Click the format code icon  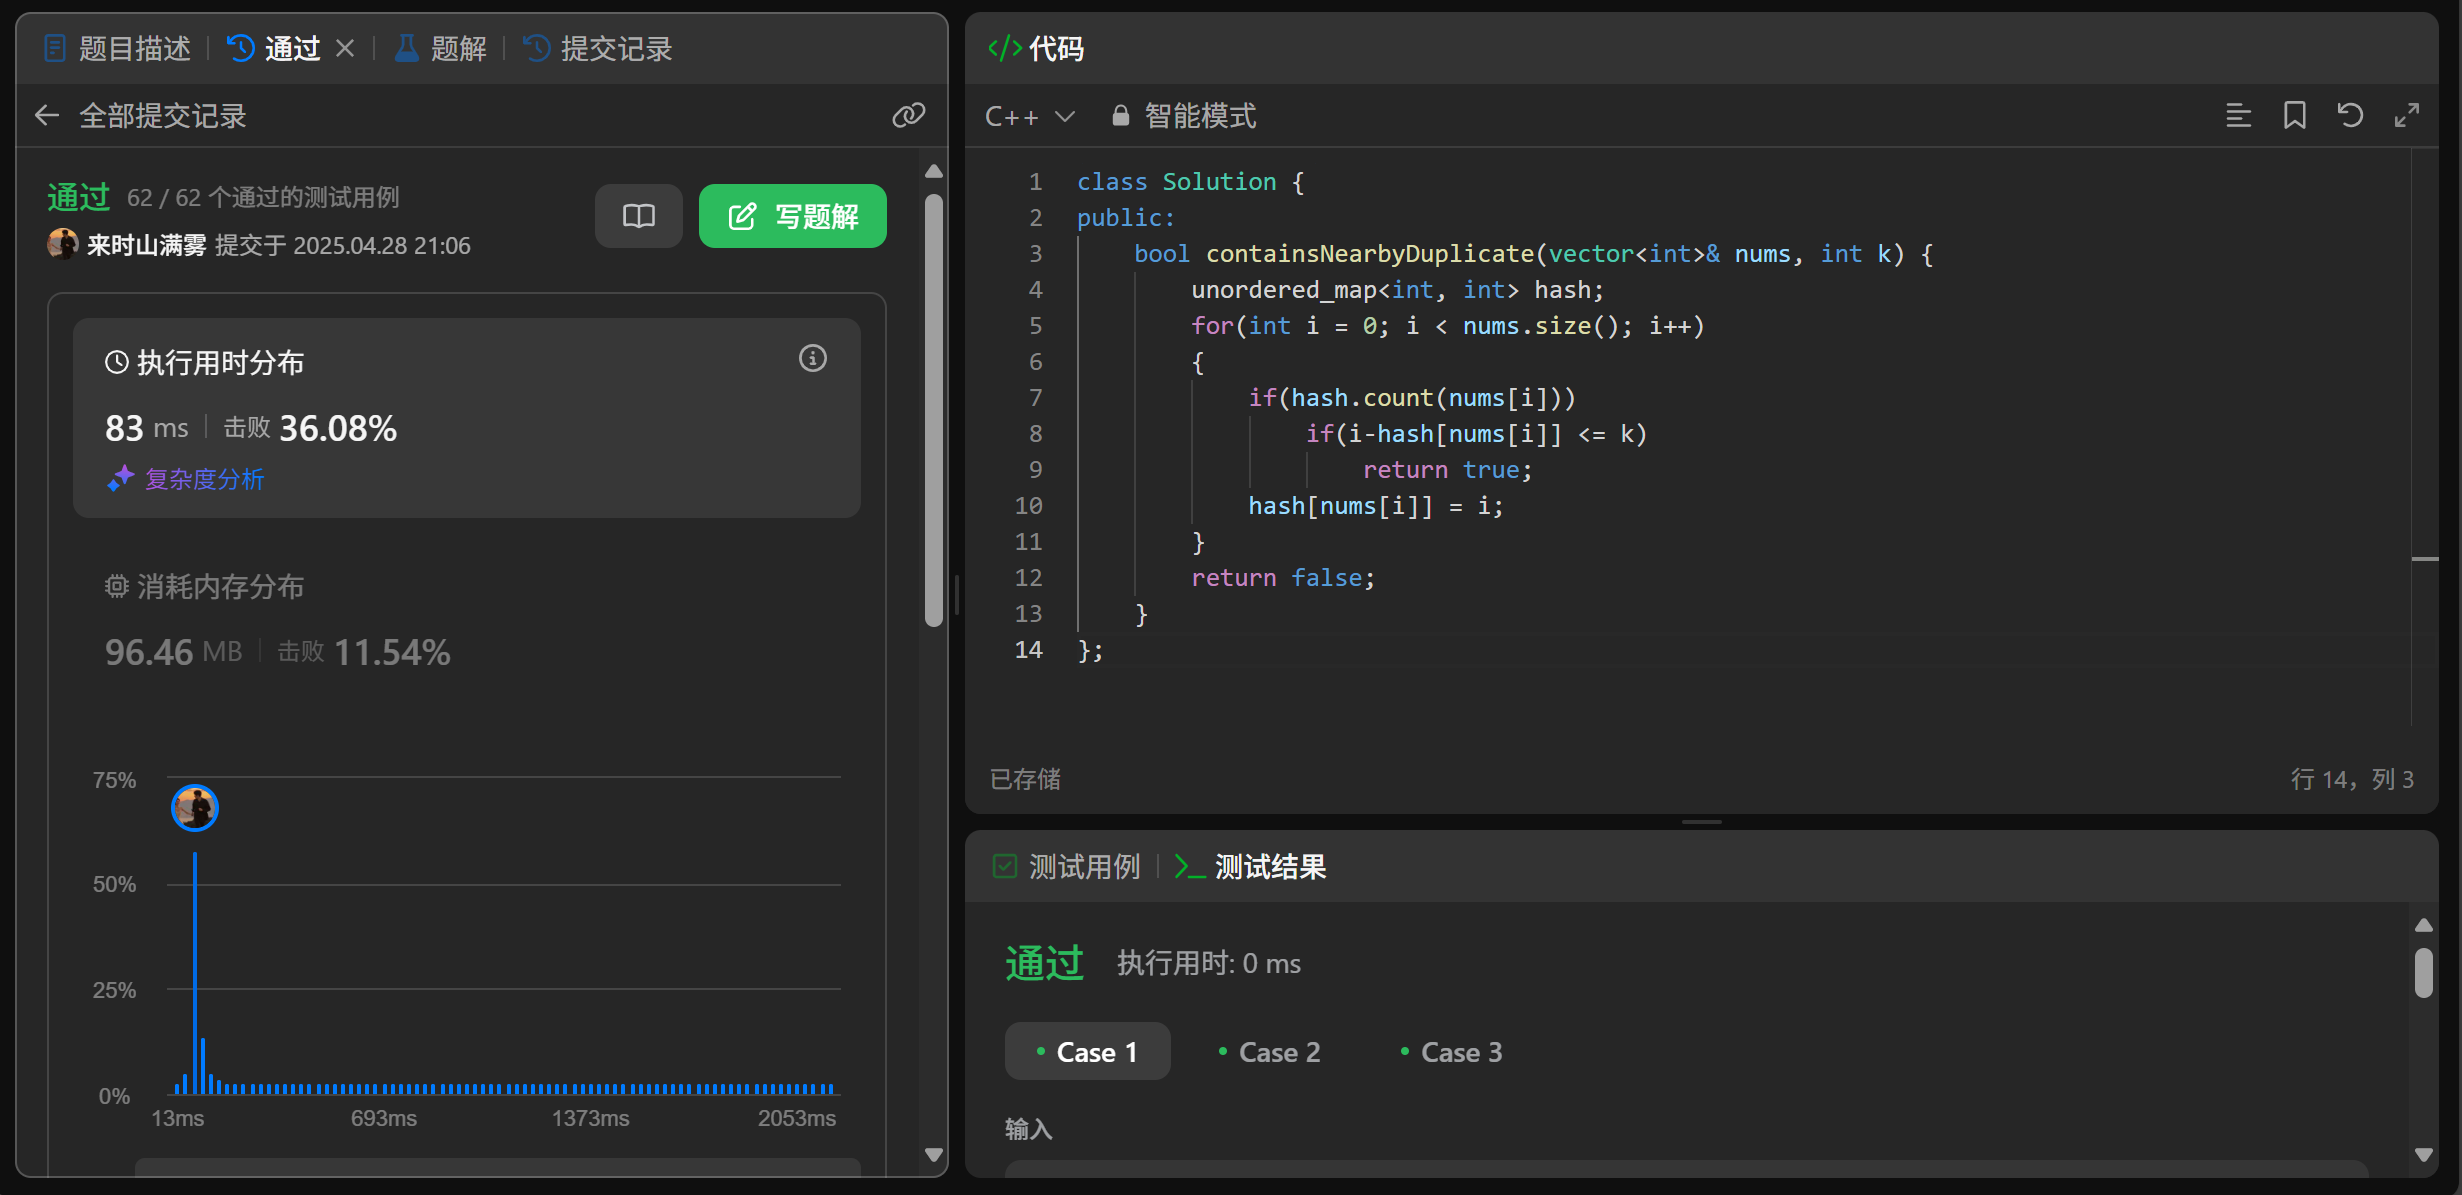[x=2238, y=116]
